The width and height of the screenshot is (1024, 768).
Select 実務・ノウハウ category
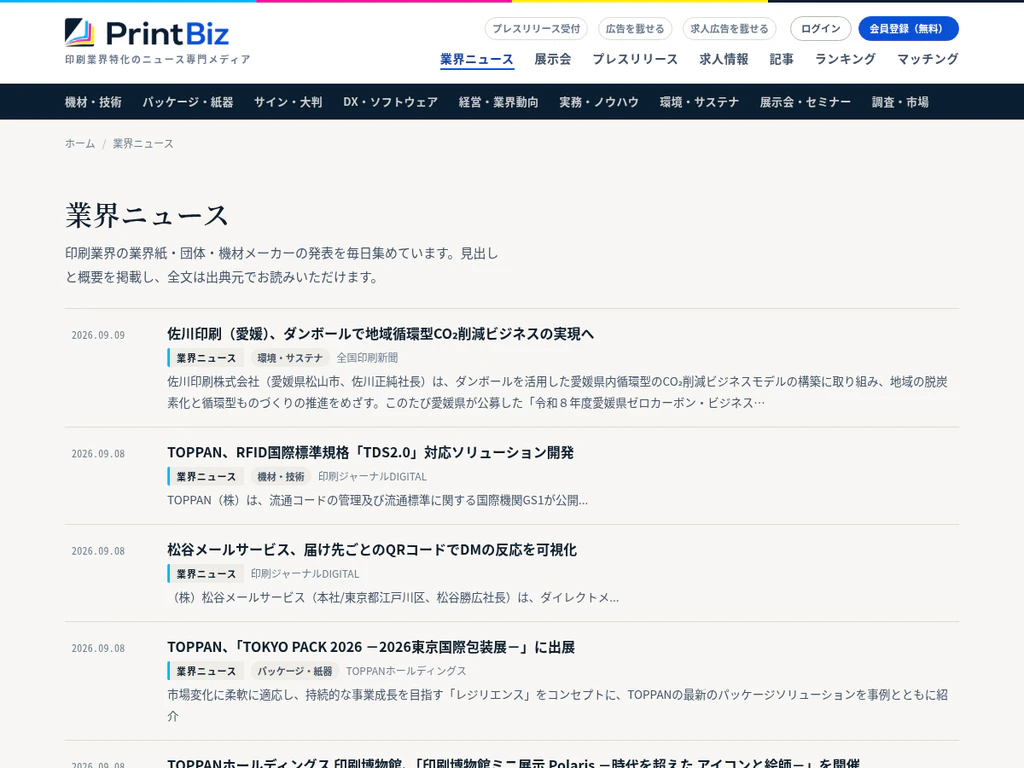tap(599, 102)
